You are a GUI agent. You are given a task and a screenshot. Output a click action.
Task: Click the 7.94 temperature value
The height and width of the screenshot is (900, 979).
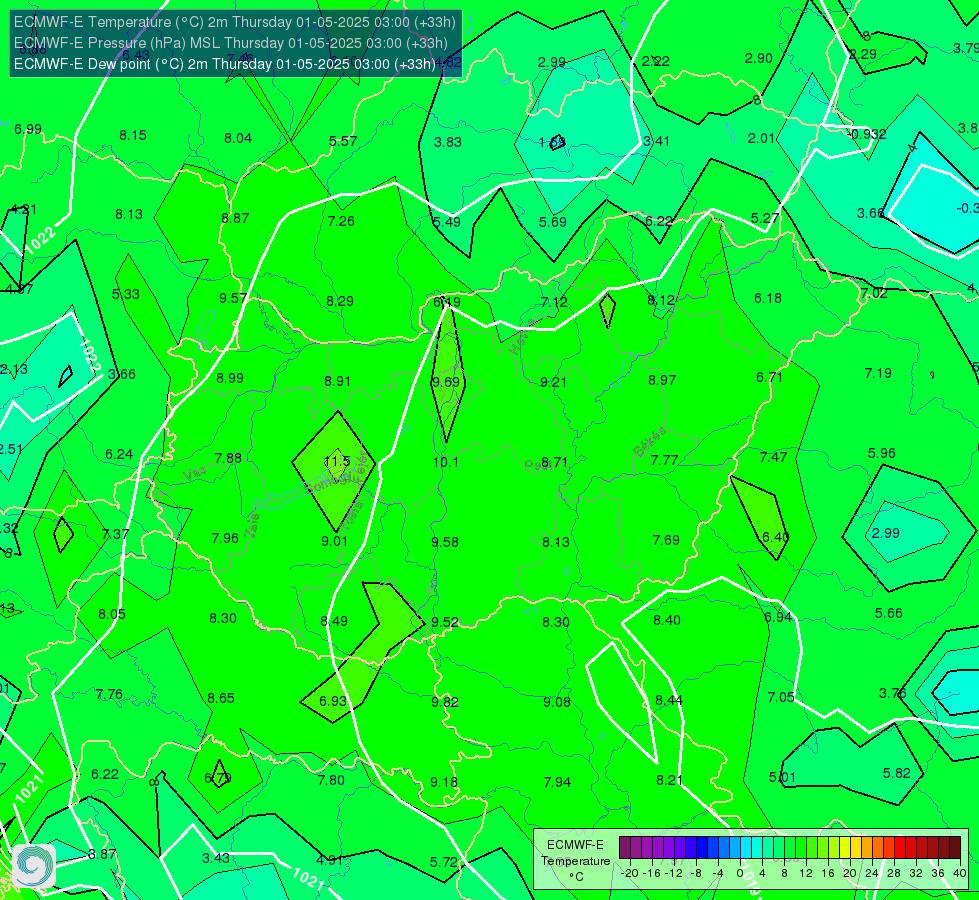(x=556, y=782)
